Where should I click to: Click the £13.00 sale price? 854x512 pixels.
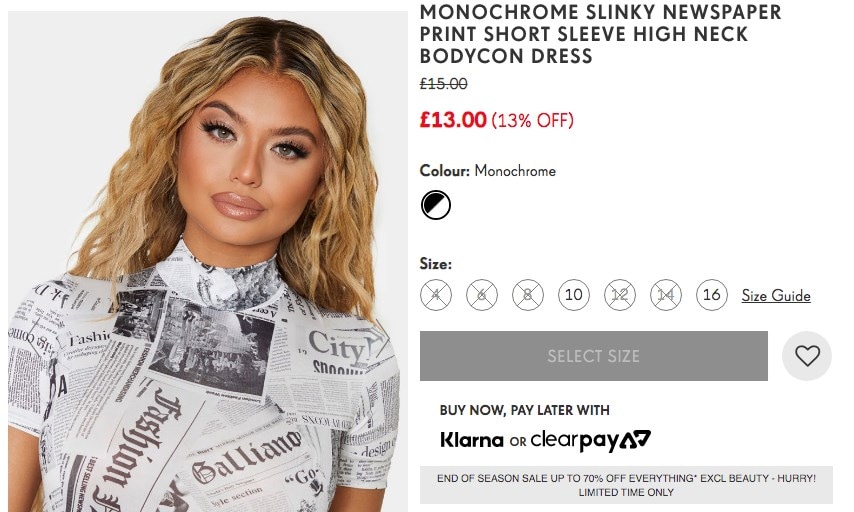tap(453, 119)
